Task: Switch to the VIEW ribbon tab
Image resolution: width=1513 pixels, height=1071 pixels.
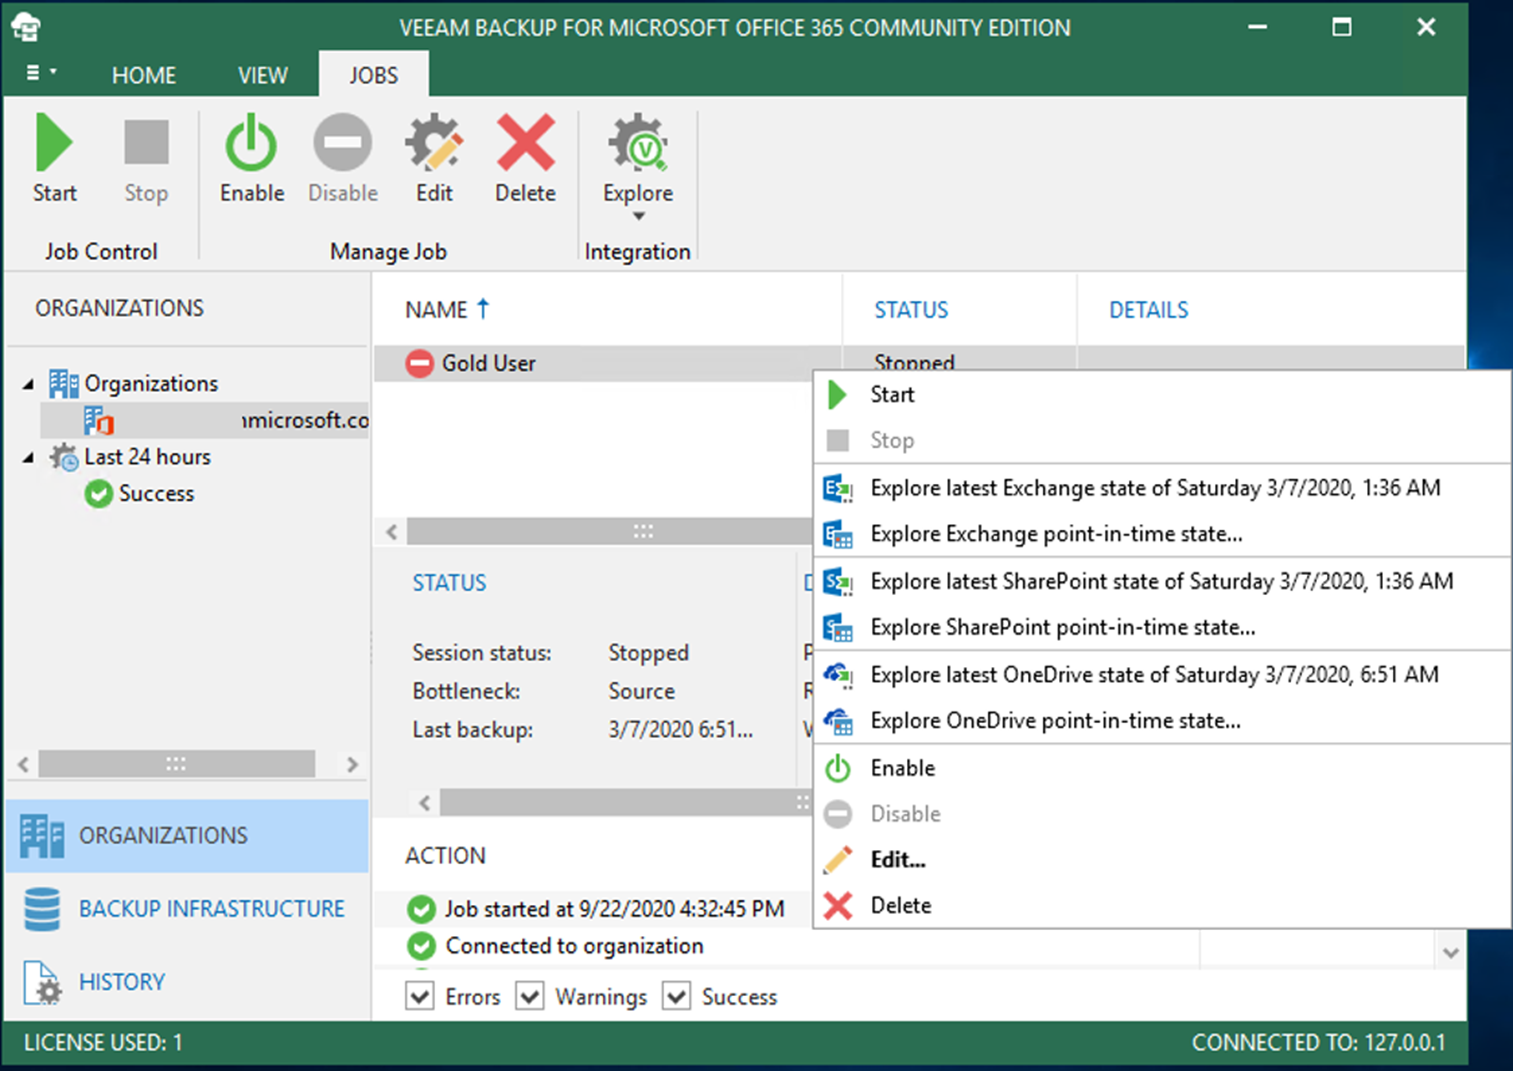Action: tap(263, 75)
